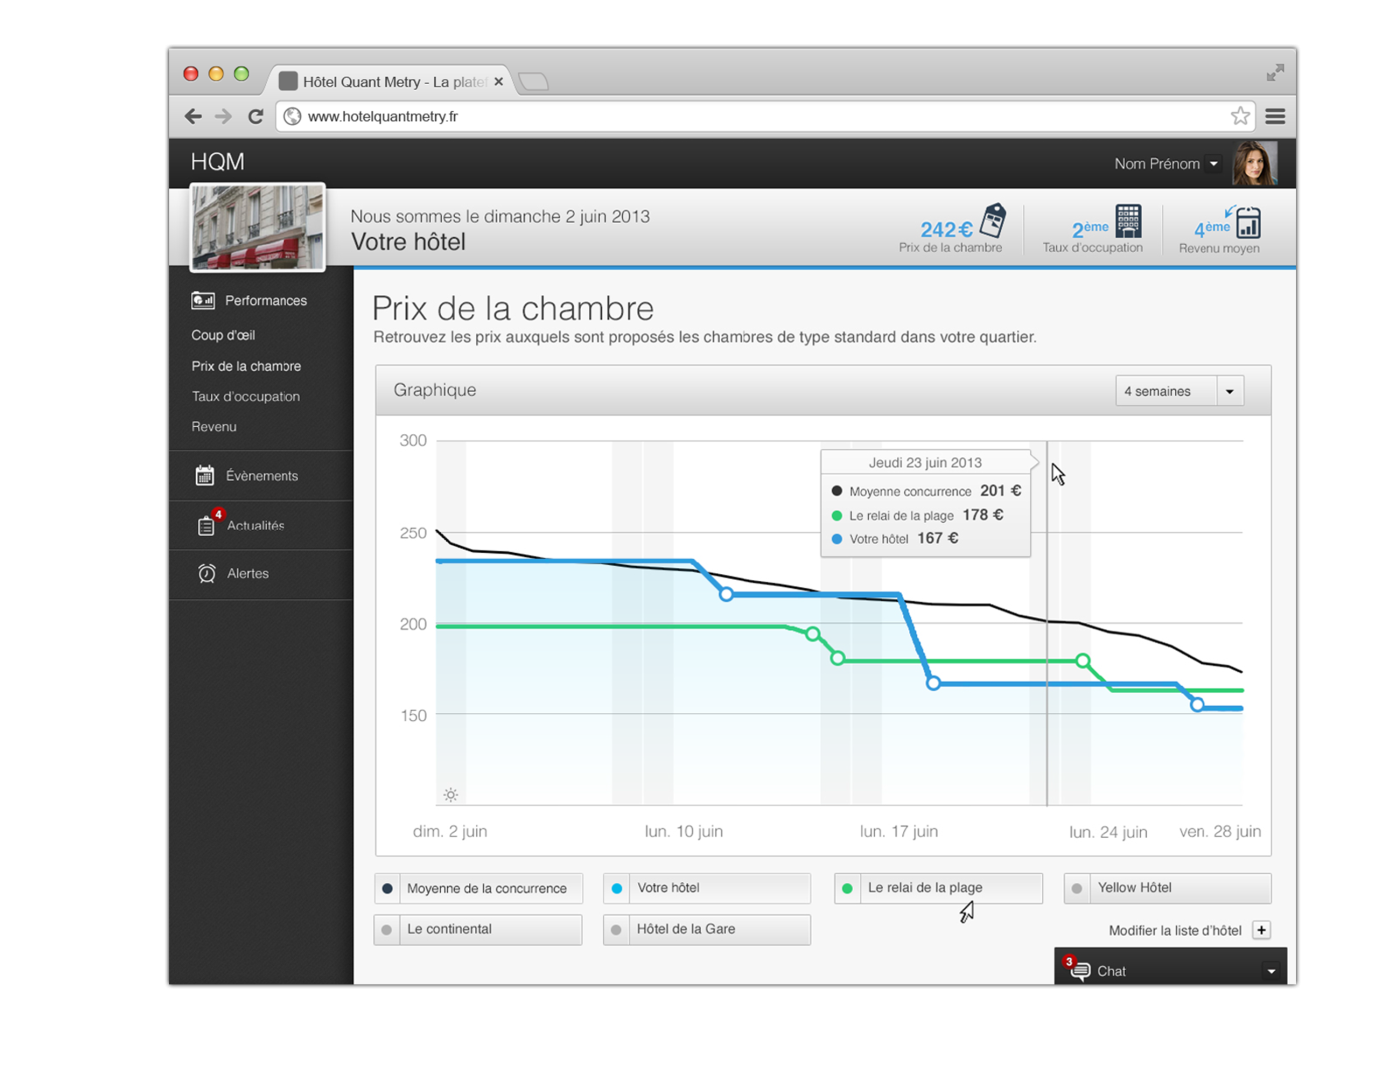Close the Hôtel Quant Metry tab
This screenshot has width=1400, height=1077.
(498, 81)
